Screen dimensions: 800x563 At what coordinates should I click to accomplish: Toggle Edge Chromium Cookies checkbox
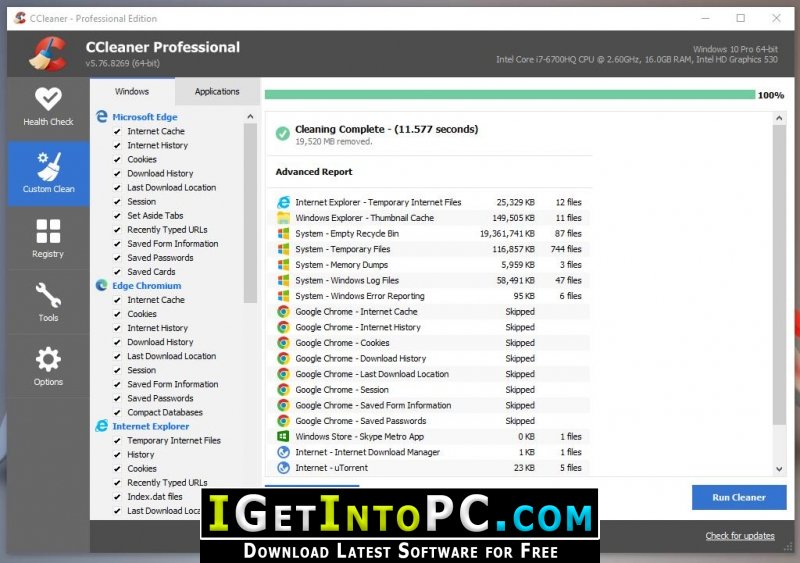117,314
